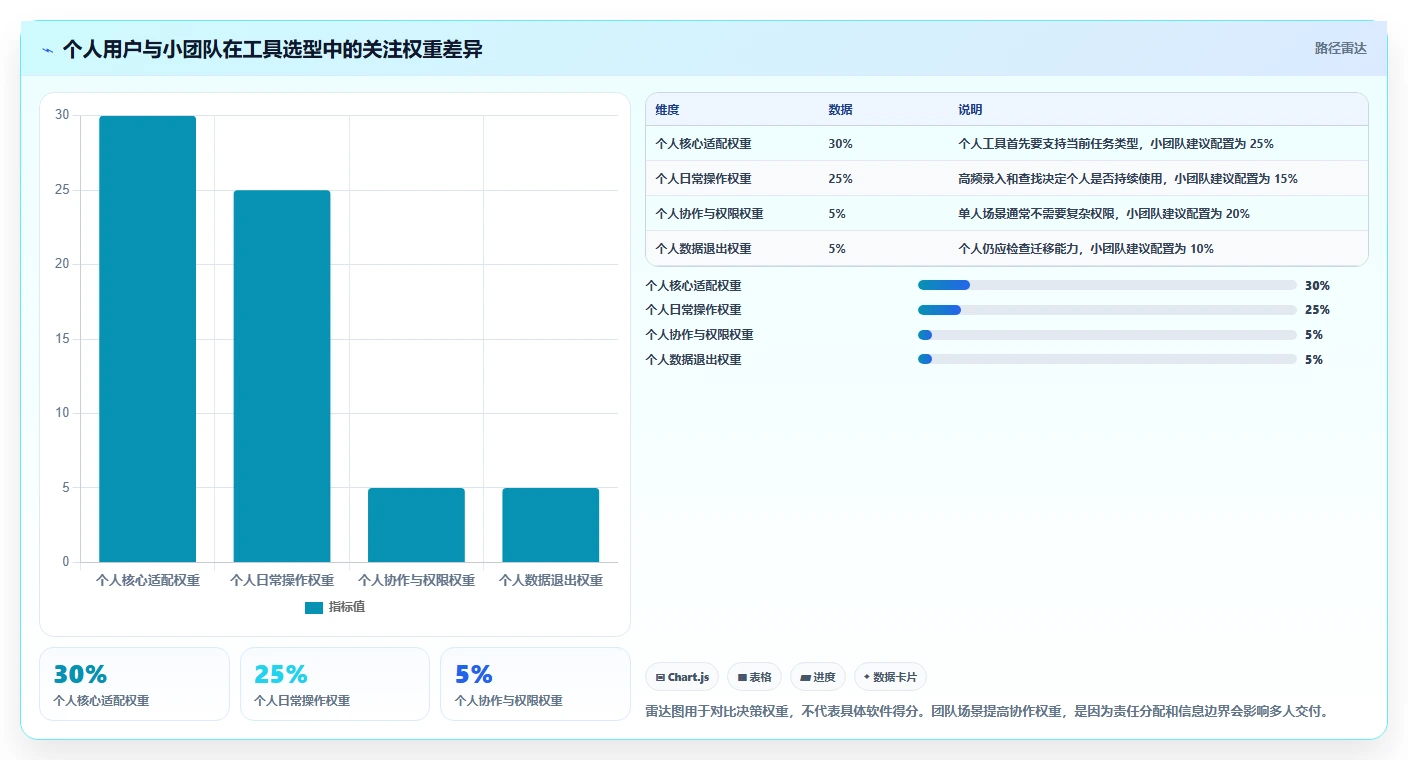The height and width of the screenshot is (760, 1408).
Task: Click the 个人数据退出权重 progress bar at 5%
Action: coord(1107,360)
